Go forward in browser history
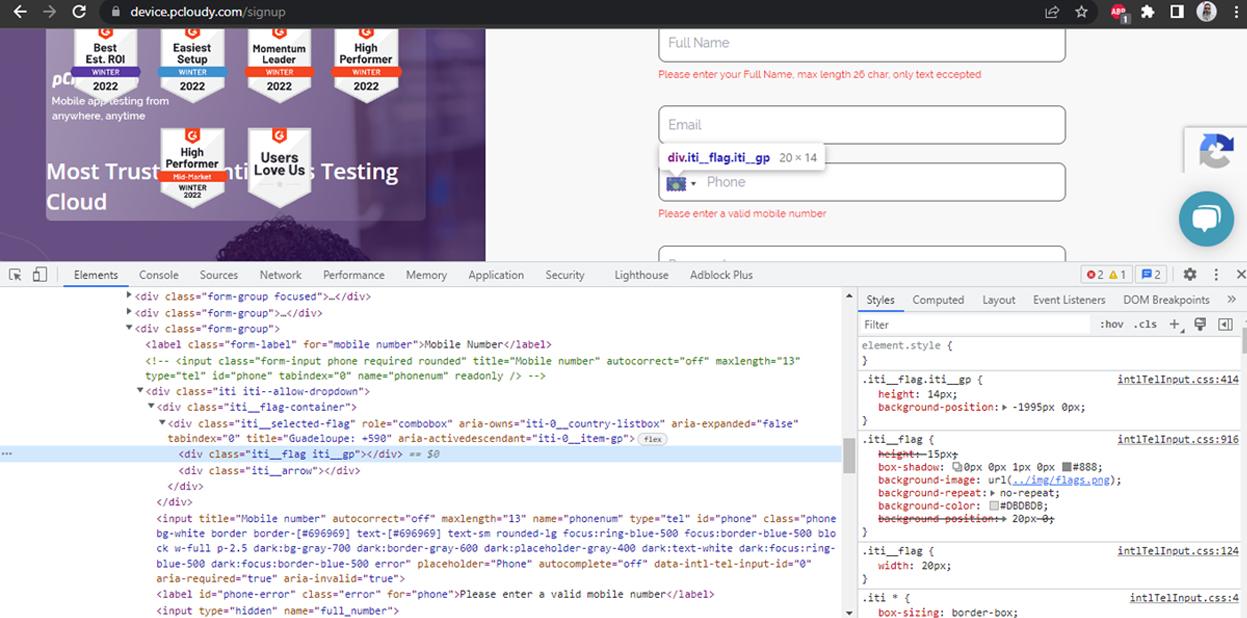 (x=49, y=12)
